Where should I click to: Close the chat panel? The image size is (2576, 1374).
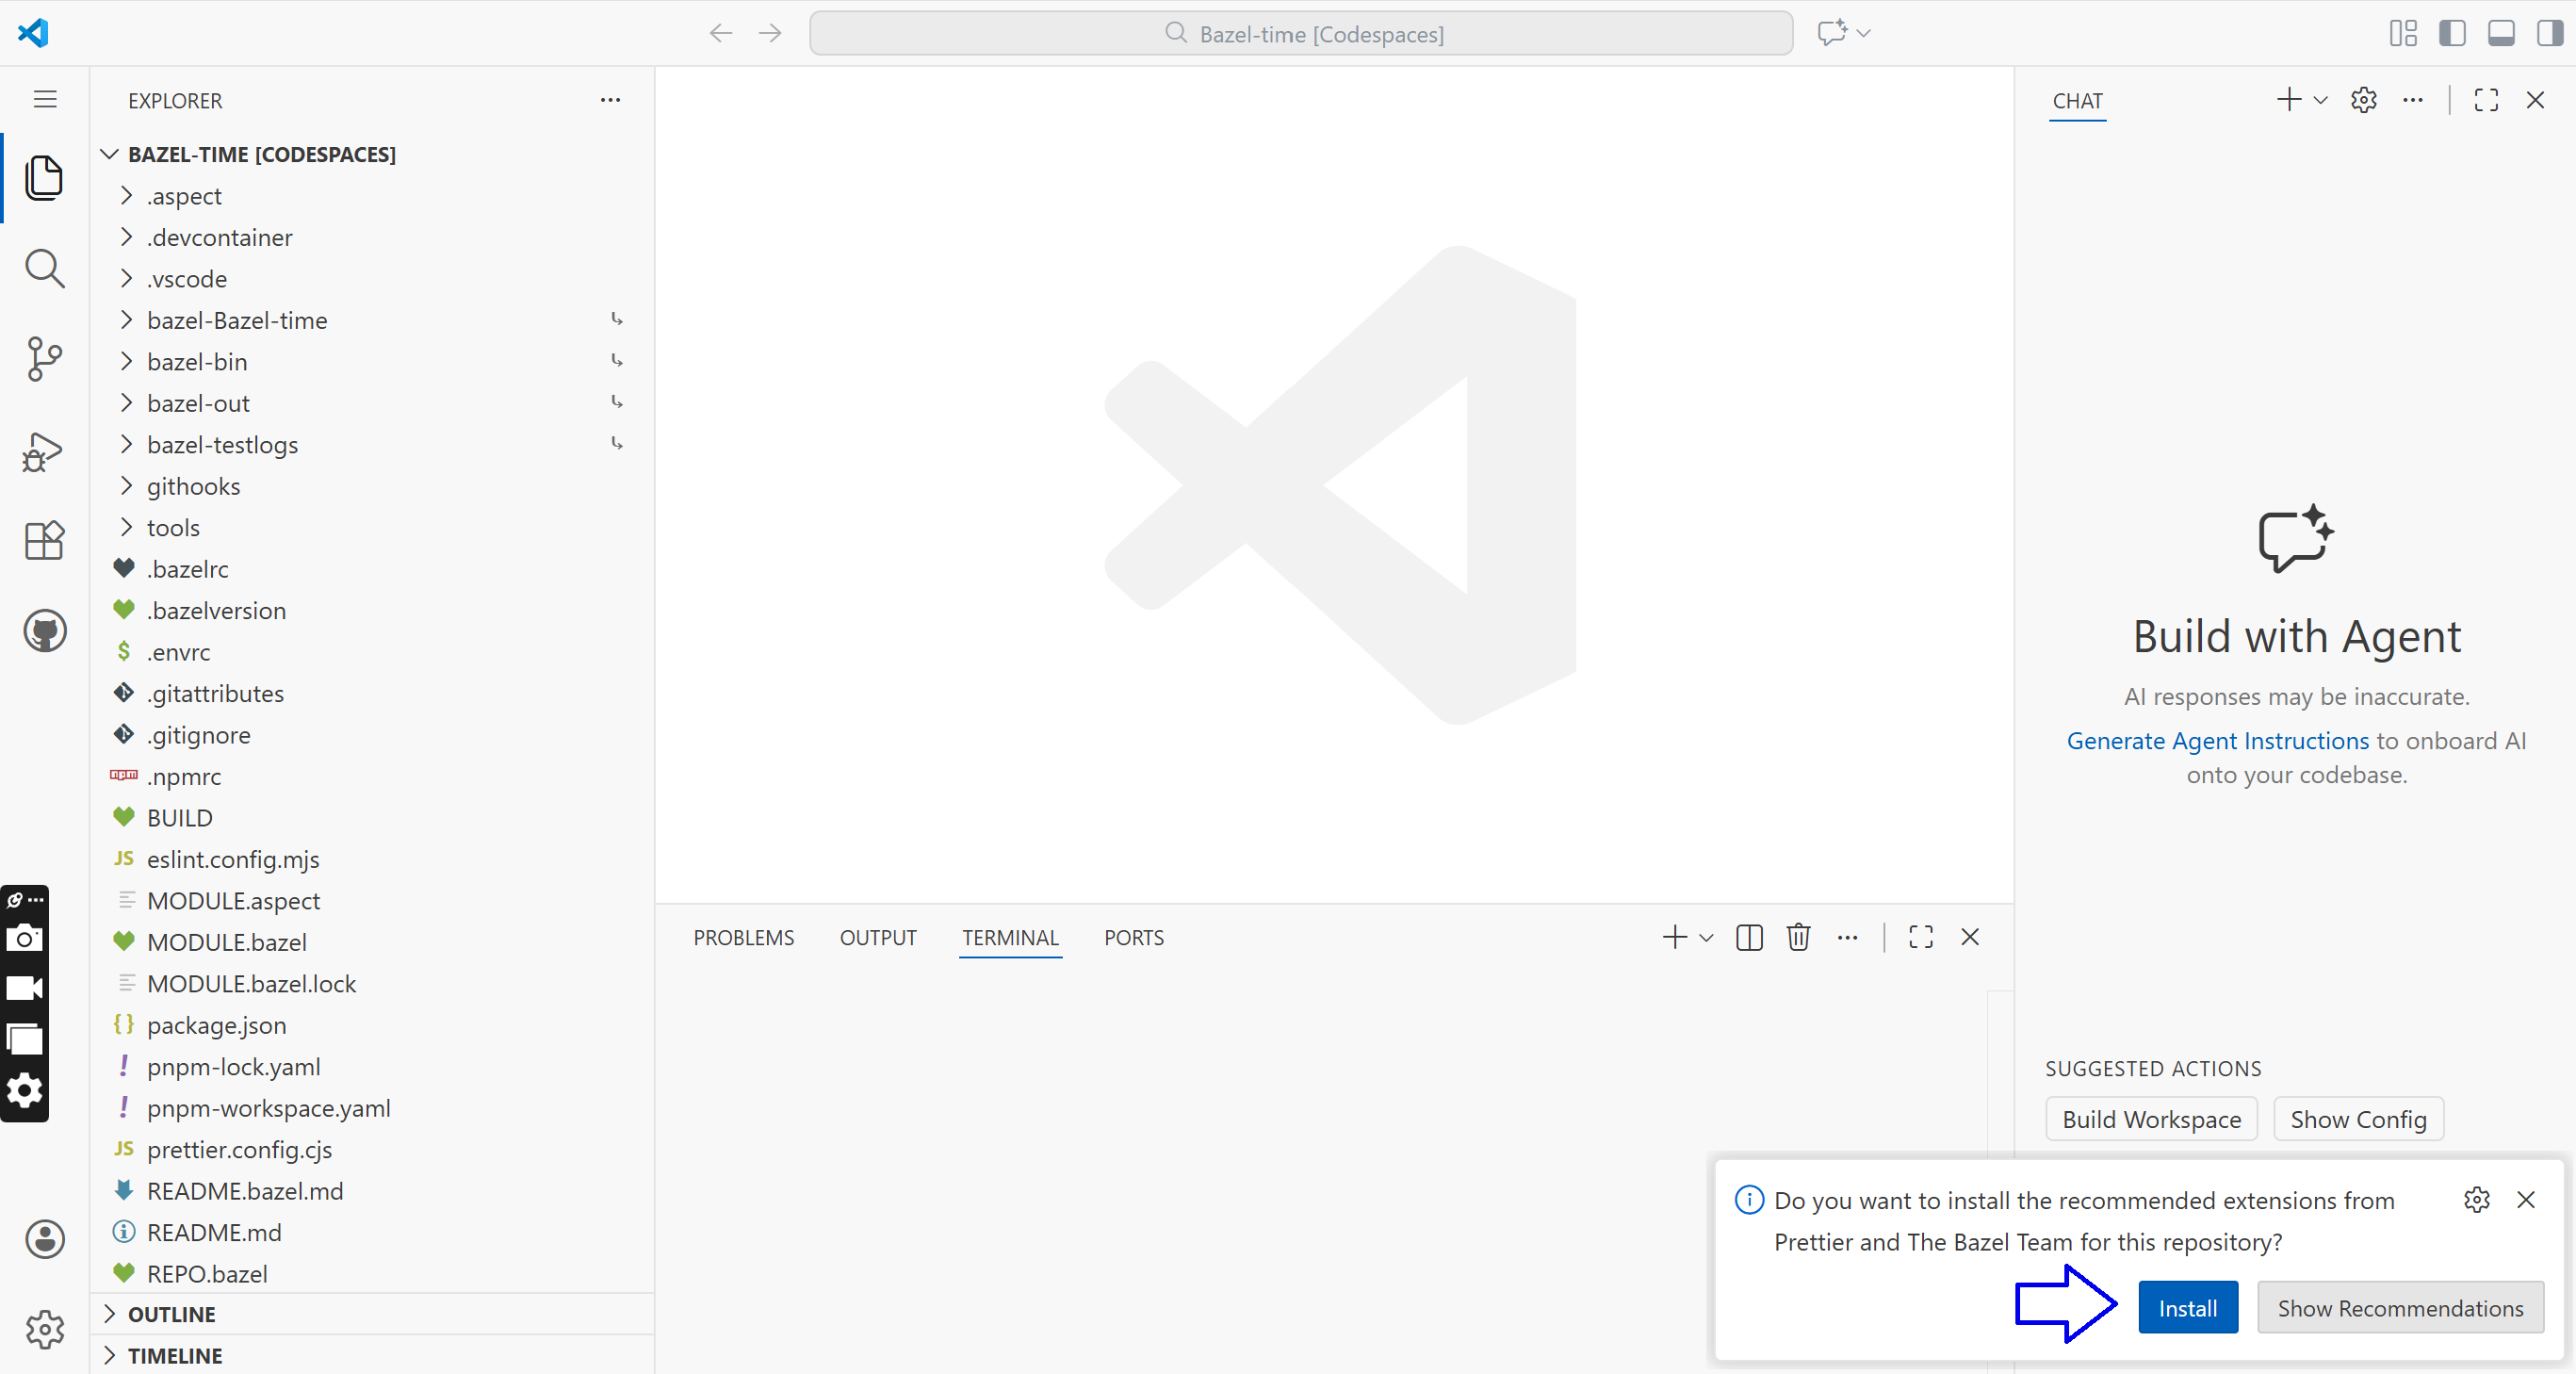[2535, 100]
